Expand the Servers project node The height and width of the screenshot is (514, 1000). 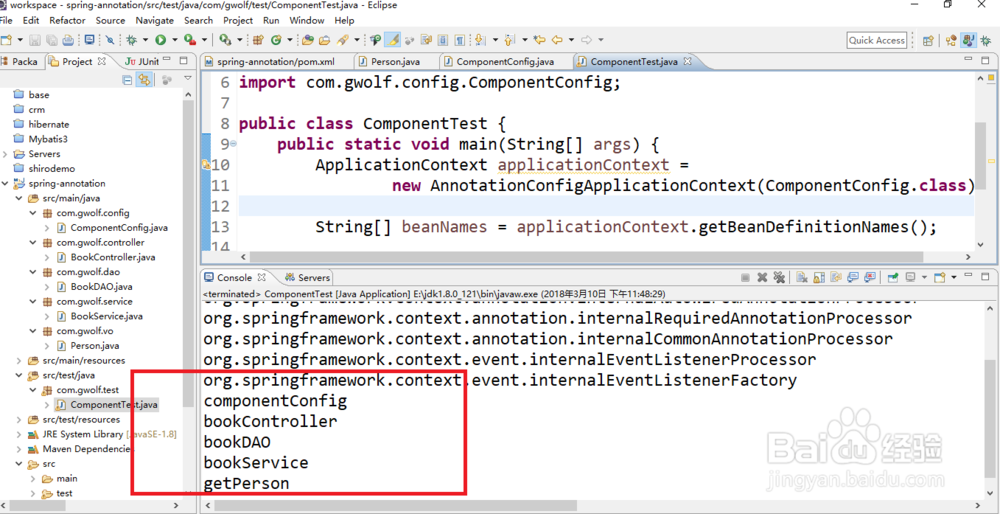[6, 154]
